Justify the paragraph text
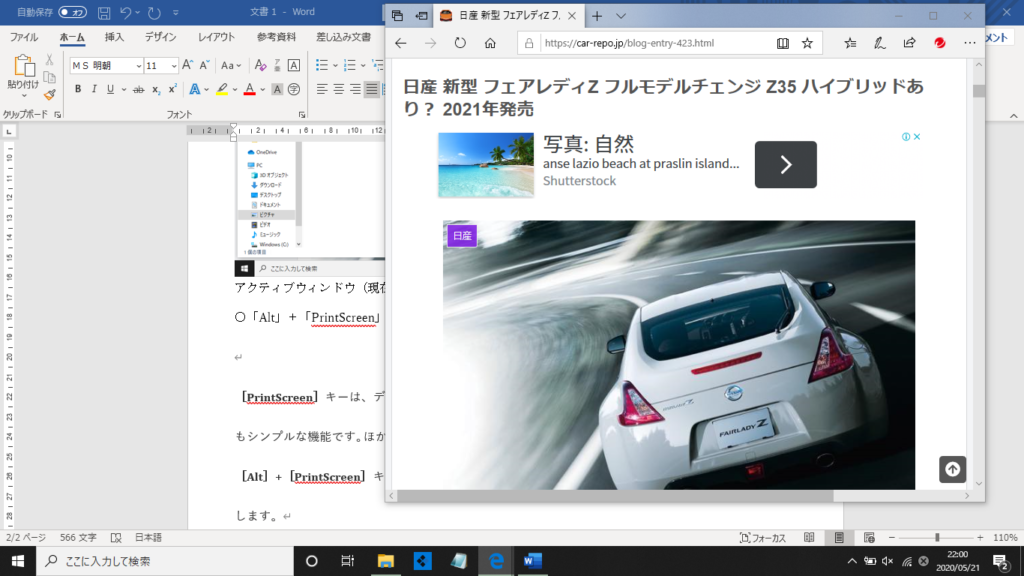The image size is (1024, 576). 372,89
